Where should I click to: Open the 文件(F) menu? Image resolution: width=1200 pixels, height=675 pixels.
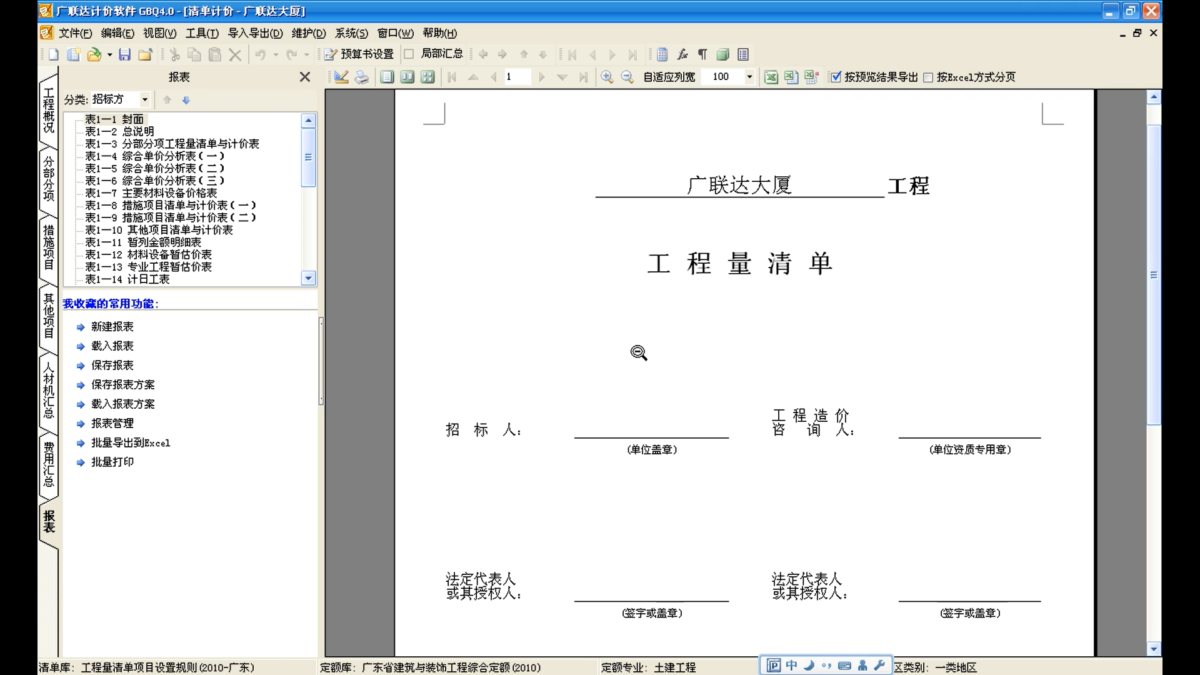[75, 34]
